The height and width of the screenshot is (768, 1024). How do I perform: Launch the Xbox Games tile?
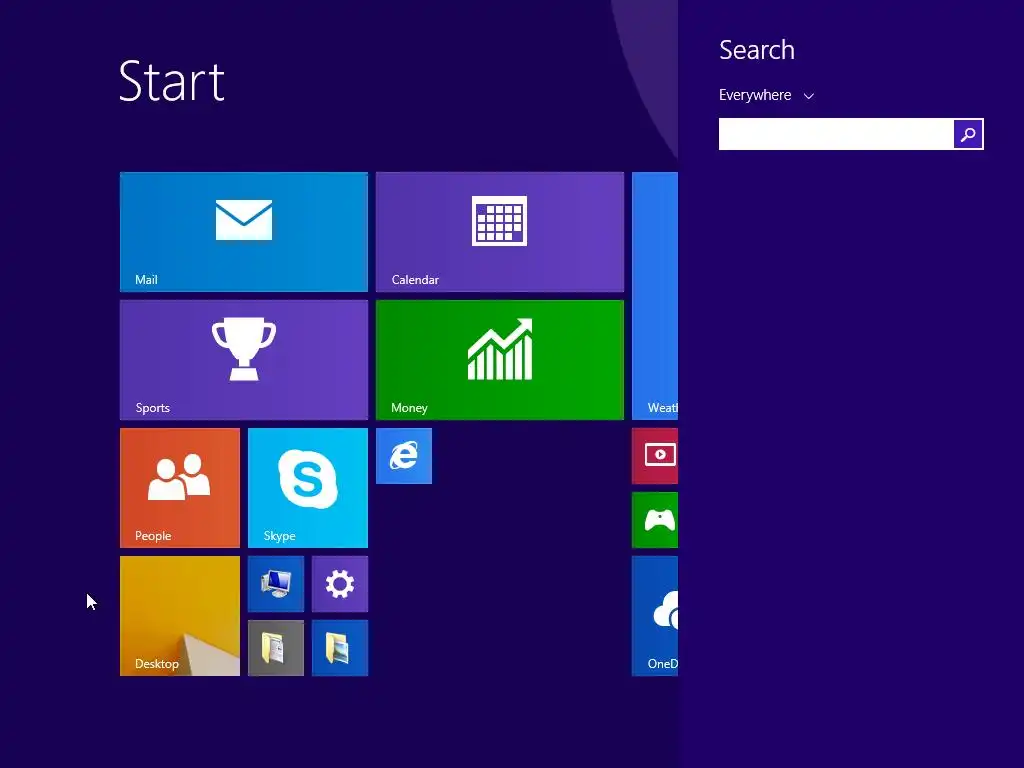[x=655, y=520]
